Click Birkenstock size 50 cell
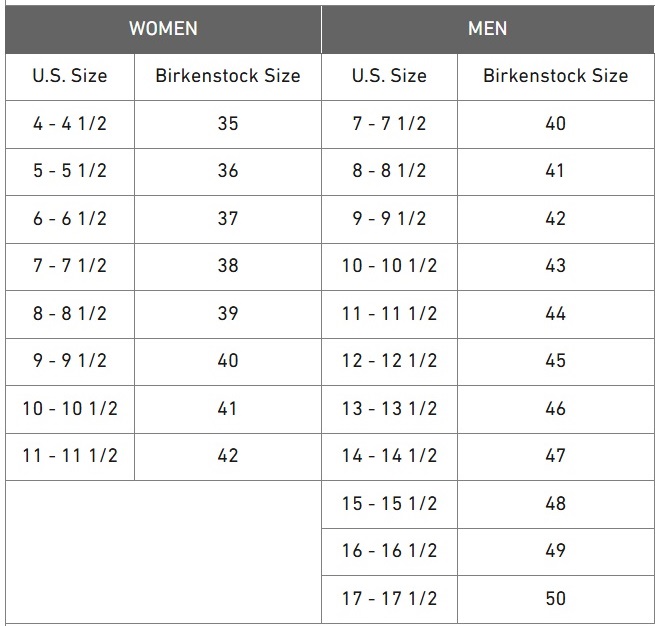The height and width of the screenshot is (626, 655). pos(555,598)
